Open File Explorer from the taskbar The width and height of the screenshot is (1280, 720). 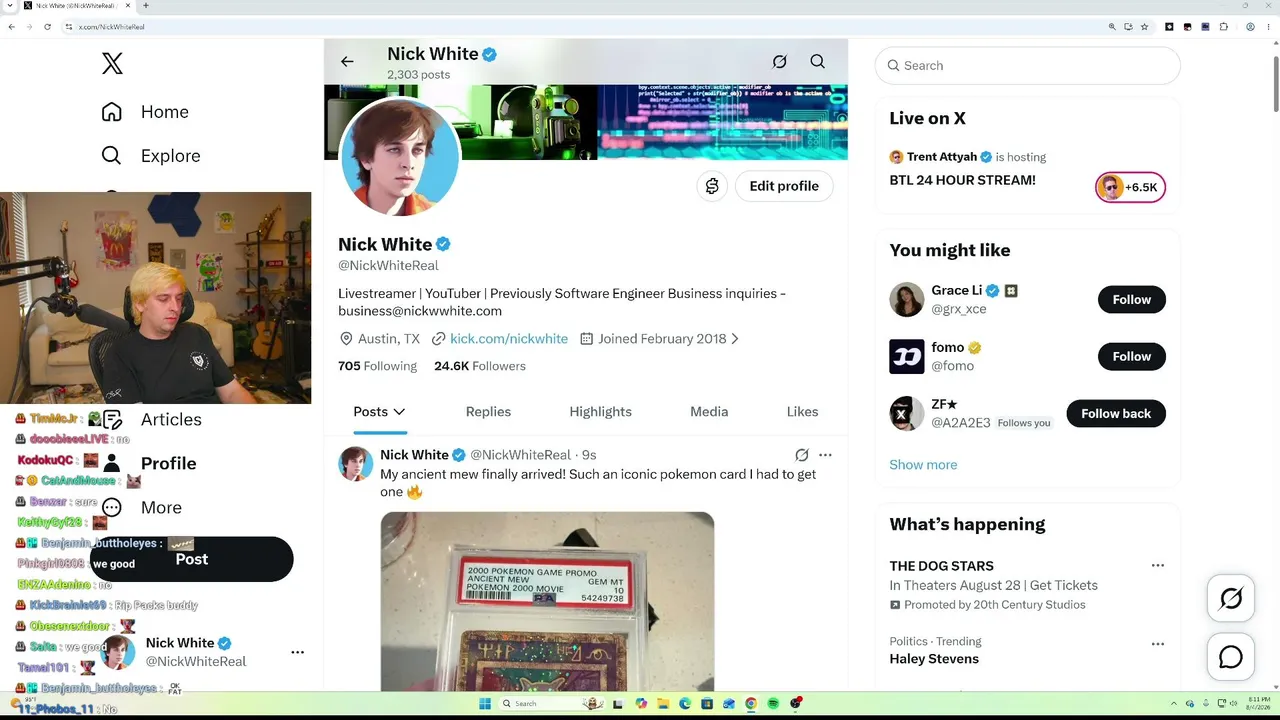pyautogui.click(x=663, y=704)
